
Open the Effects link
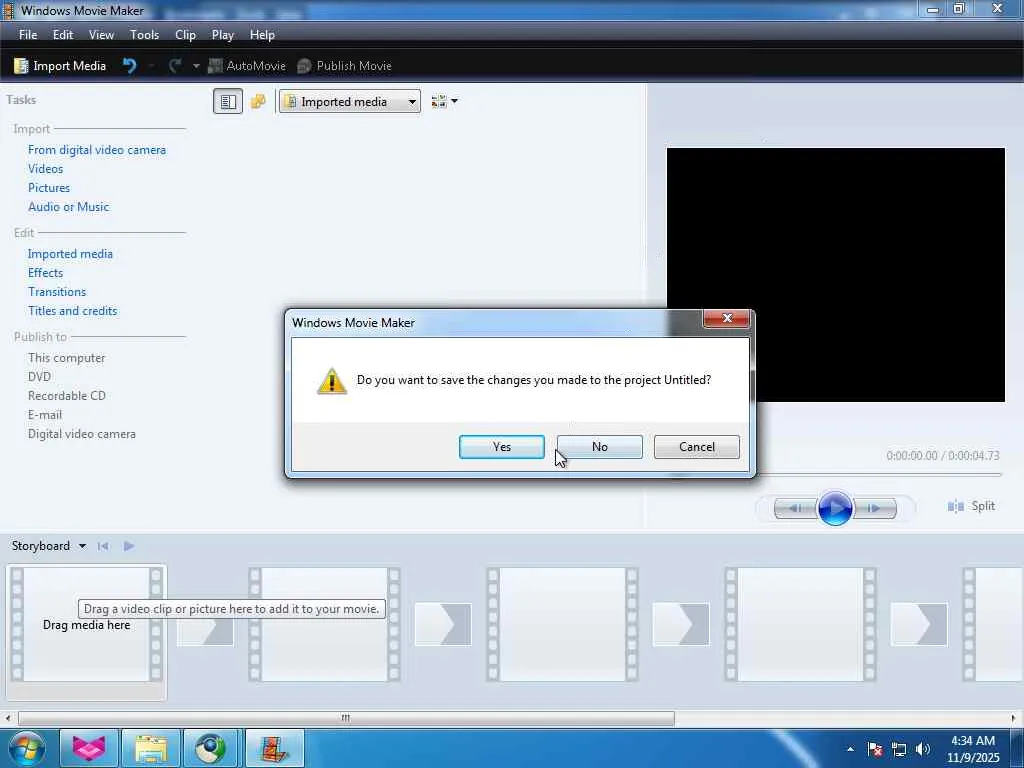click(x=46, y=272)
